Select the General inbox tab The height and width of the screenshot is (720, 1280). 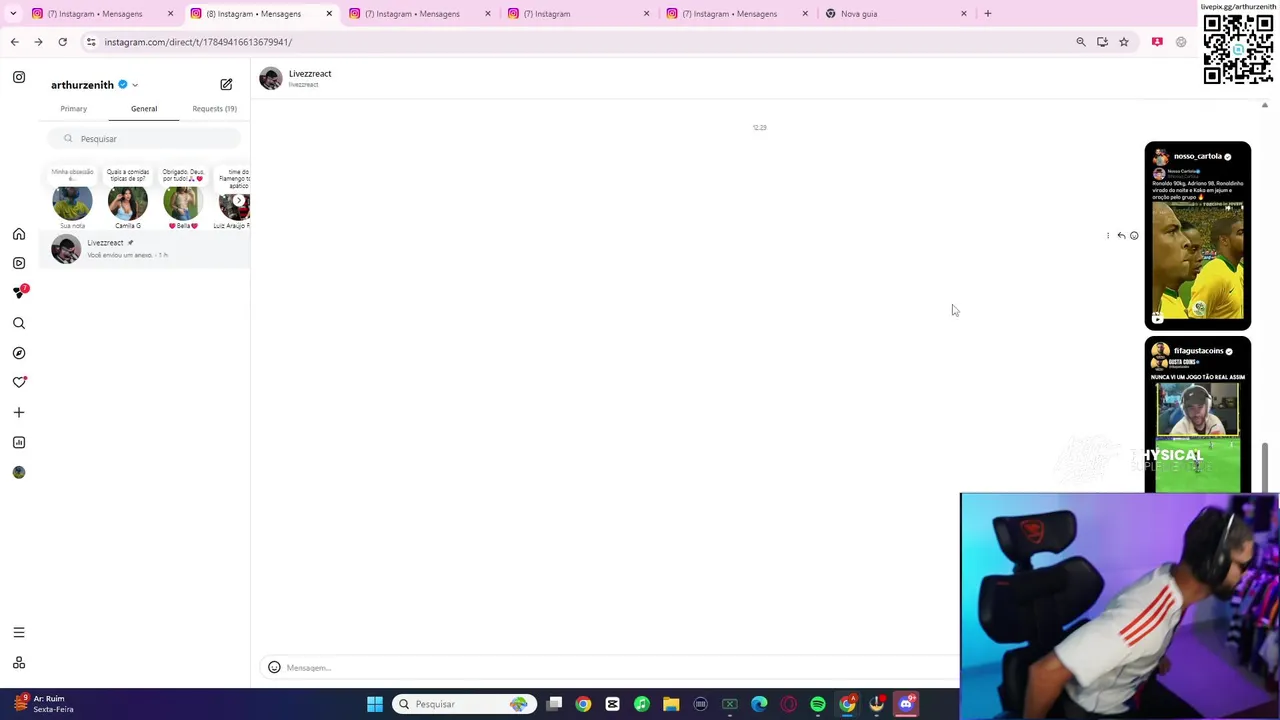[x=144, y=108]
